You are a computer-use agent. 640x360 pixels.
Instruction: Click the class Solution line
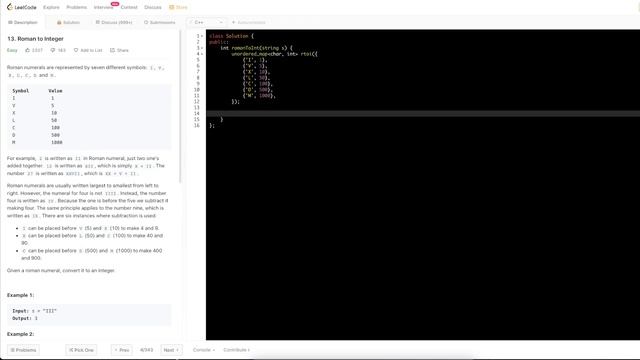tap(231, 36)
